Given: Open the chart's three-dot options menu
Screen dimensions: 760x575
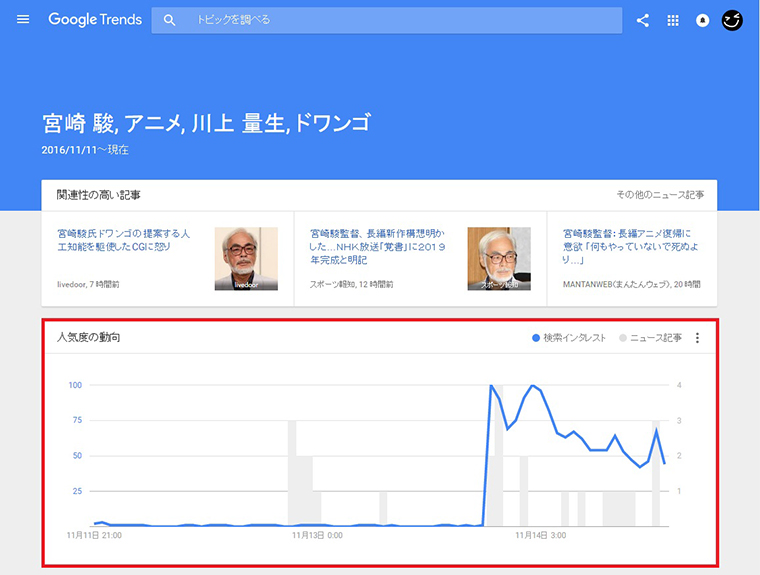Looking at the screenshot, I should [x=697, y=338].
